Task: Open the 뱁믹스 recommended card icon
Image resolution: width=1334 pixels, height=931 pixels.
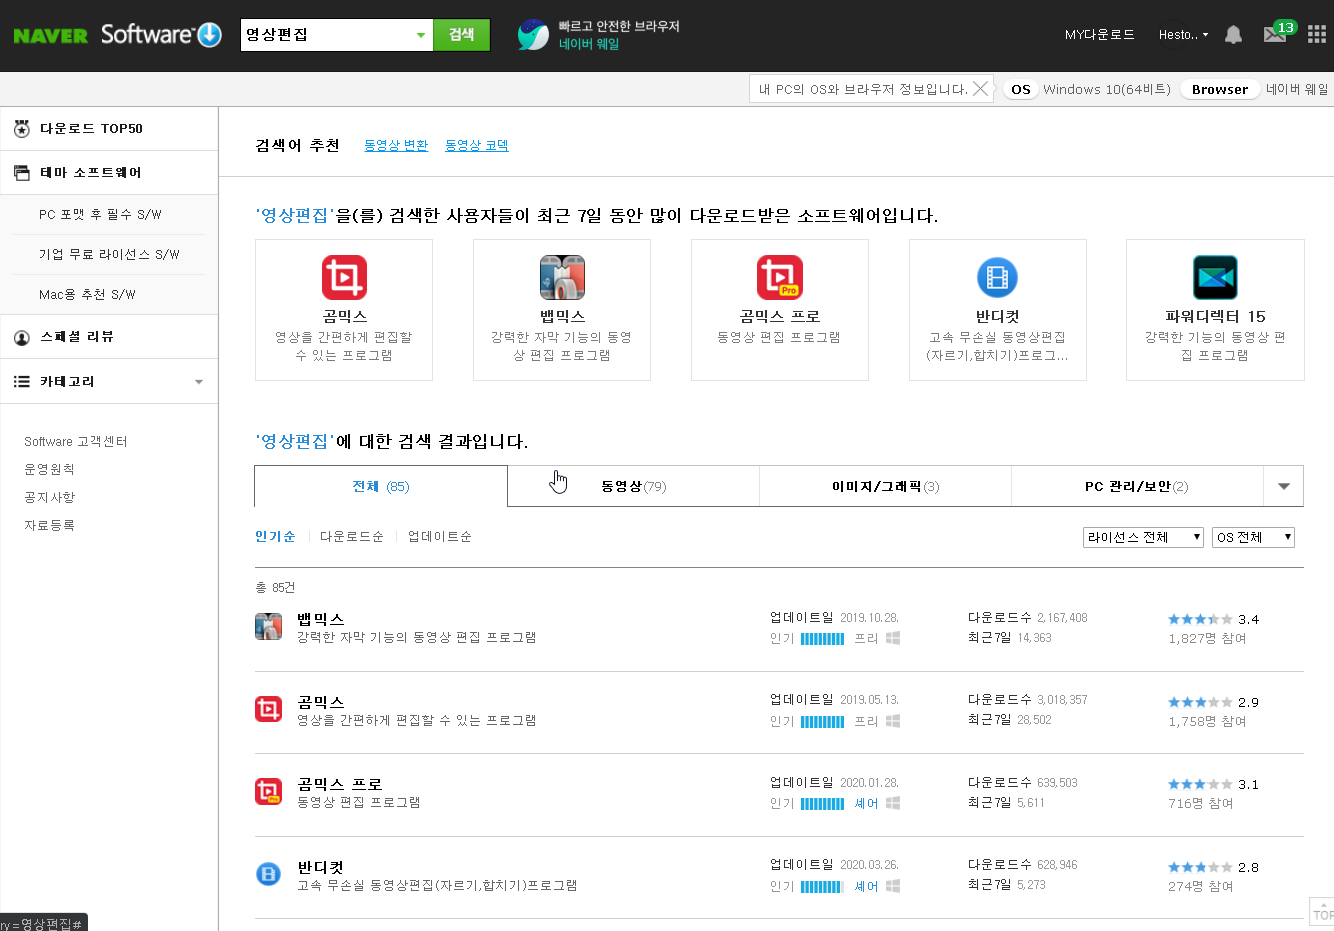Action: pos(562,277)
